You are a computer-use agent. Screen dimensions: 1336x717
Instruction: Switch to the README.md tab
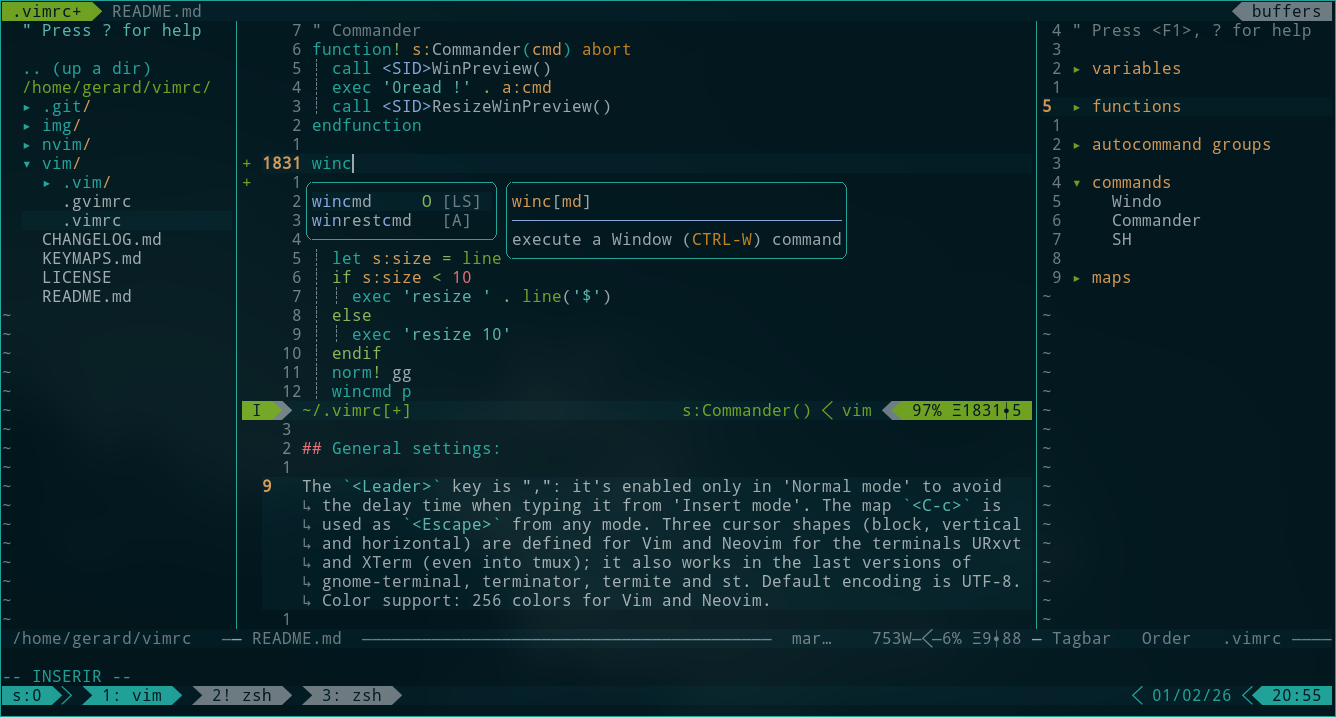point(156,11)
